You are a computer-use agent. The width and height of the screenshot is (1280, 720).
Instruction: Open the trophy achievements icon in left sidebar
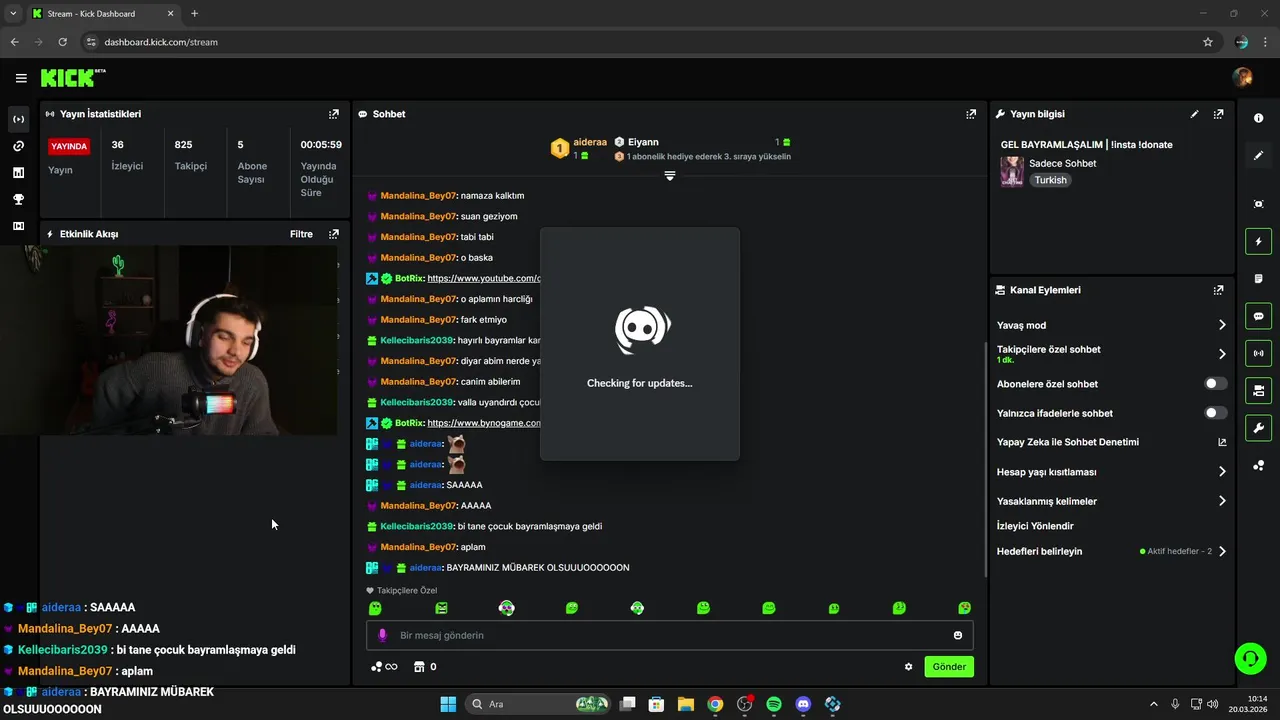coord(18,199)
